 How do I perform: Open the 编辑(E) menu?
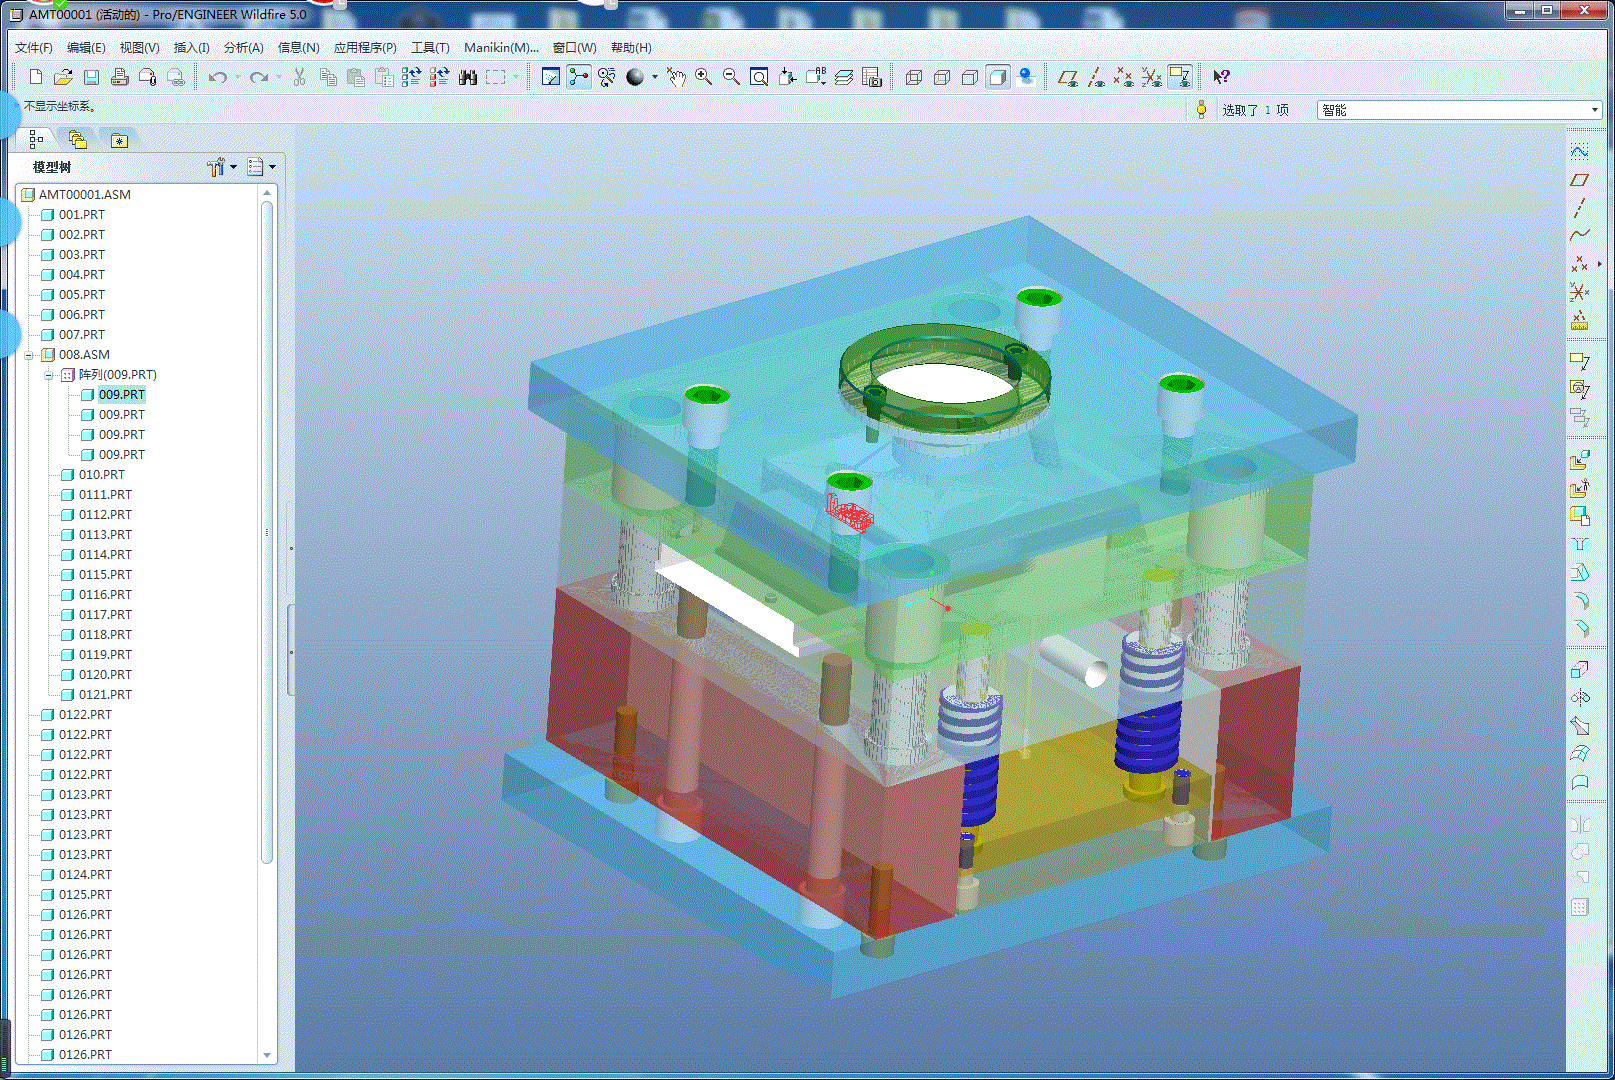click(x=86, y=48)
